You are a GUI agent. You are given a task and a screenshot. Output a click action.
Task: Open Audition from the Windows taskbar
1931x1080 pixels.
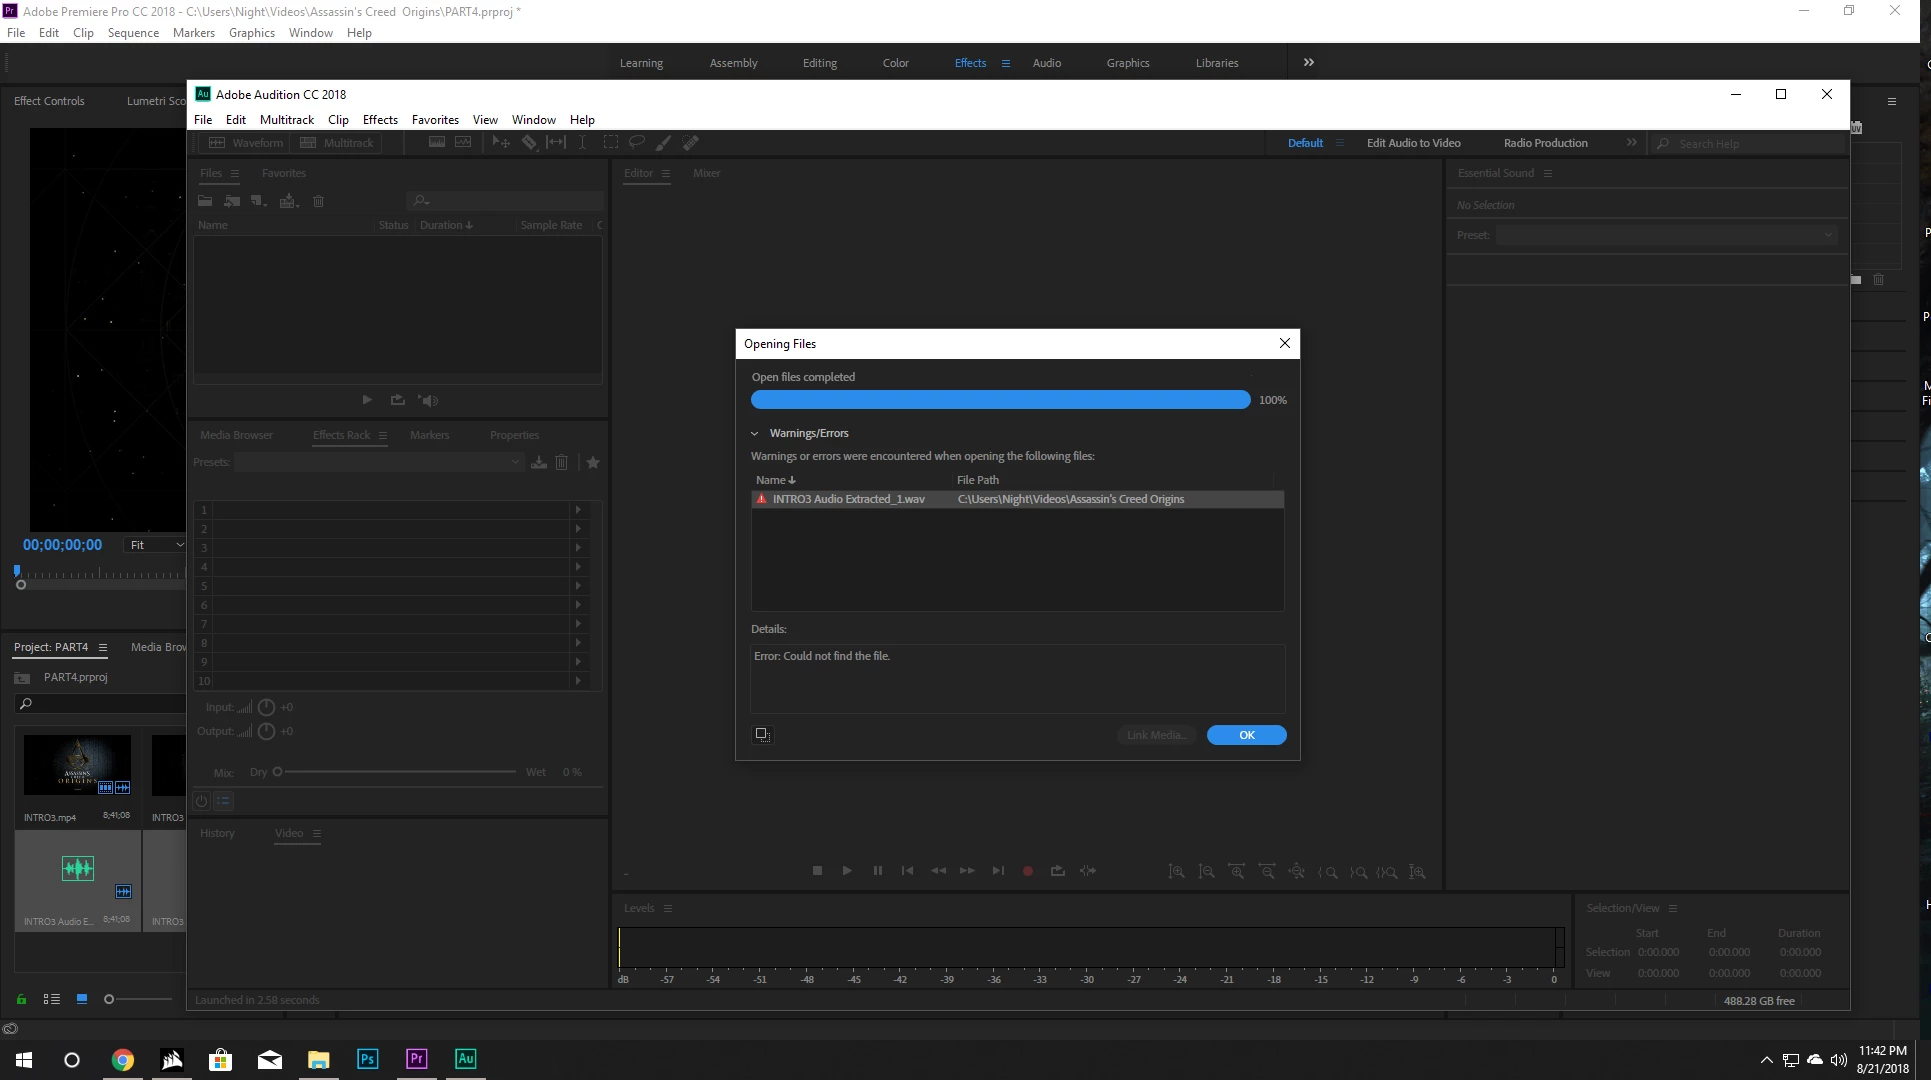pos(466,1059)
